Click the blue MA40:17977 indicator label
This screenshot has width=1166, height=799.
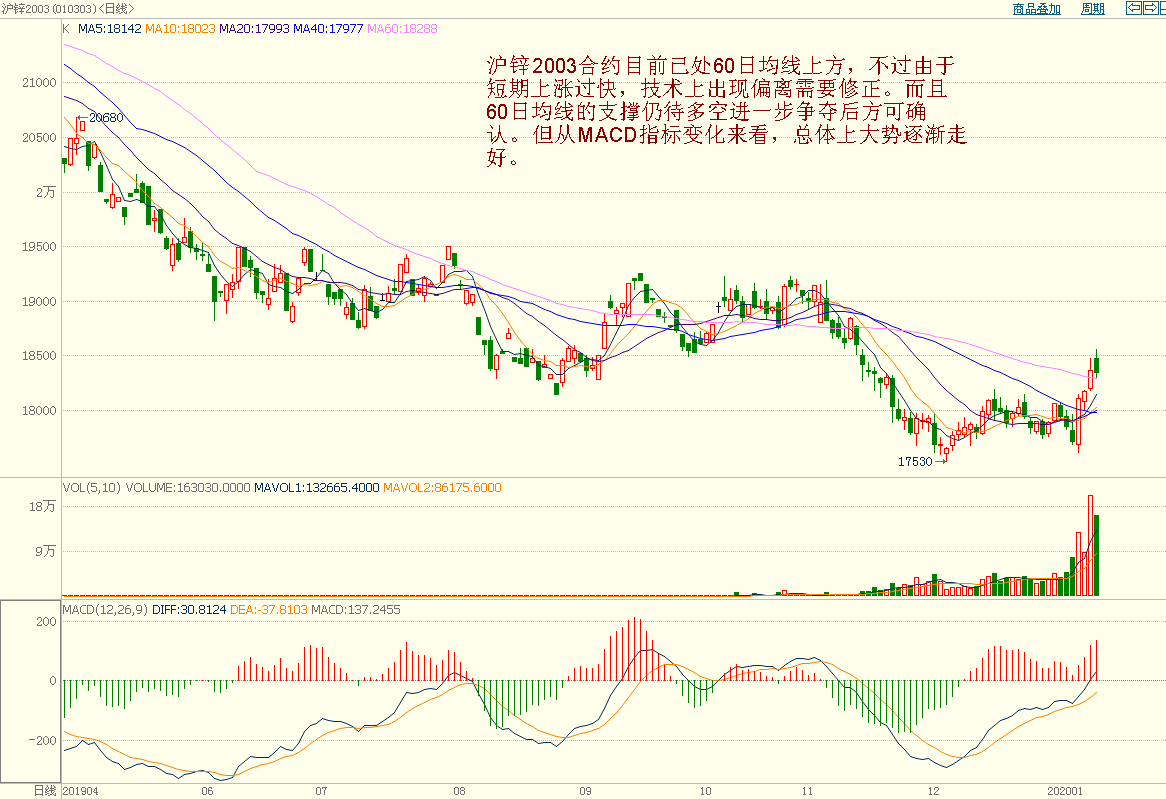329,29
